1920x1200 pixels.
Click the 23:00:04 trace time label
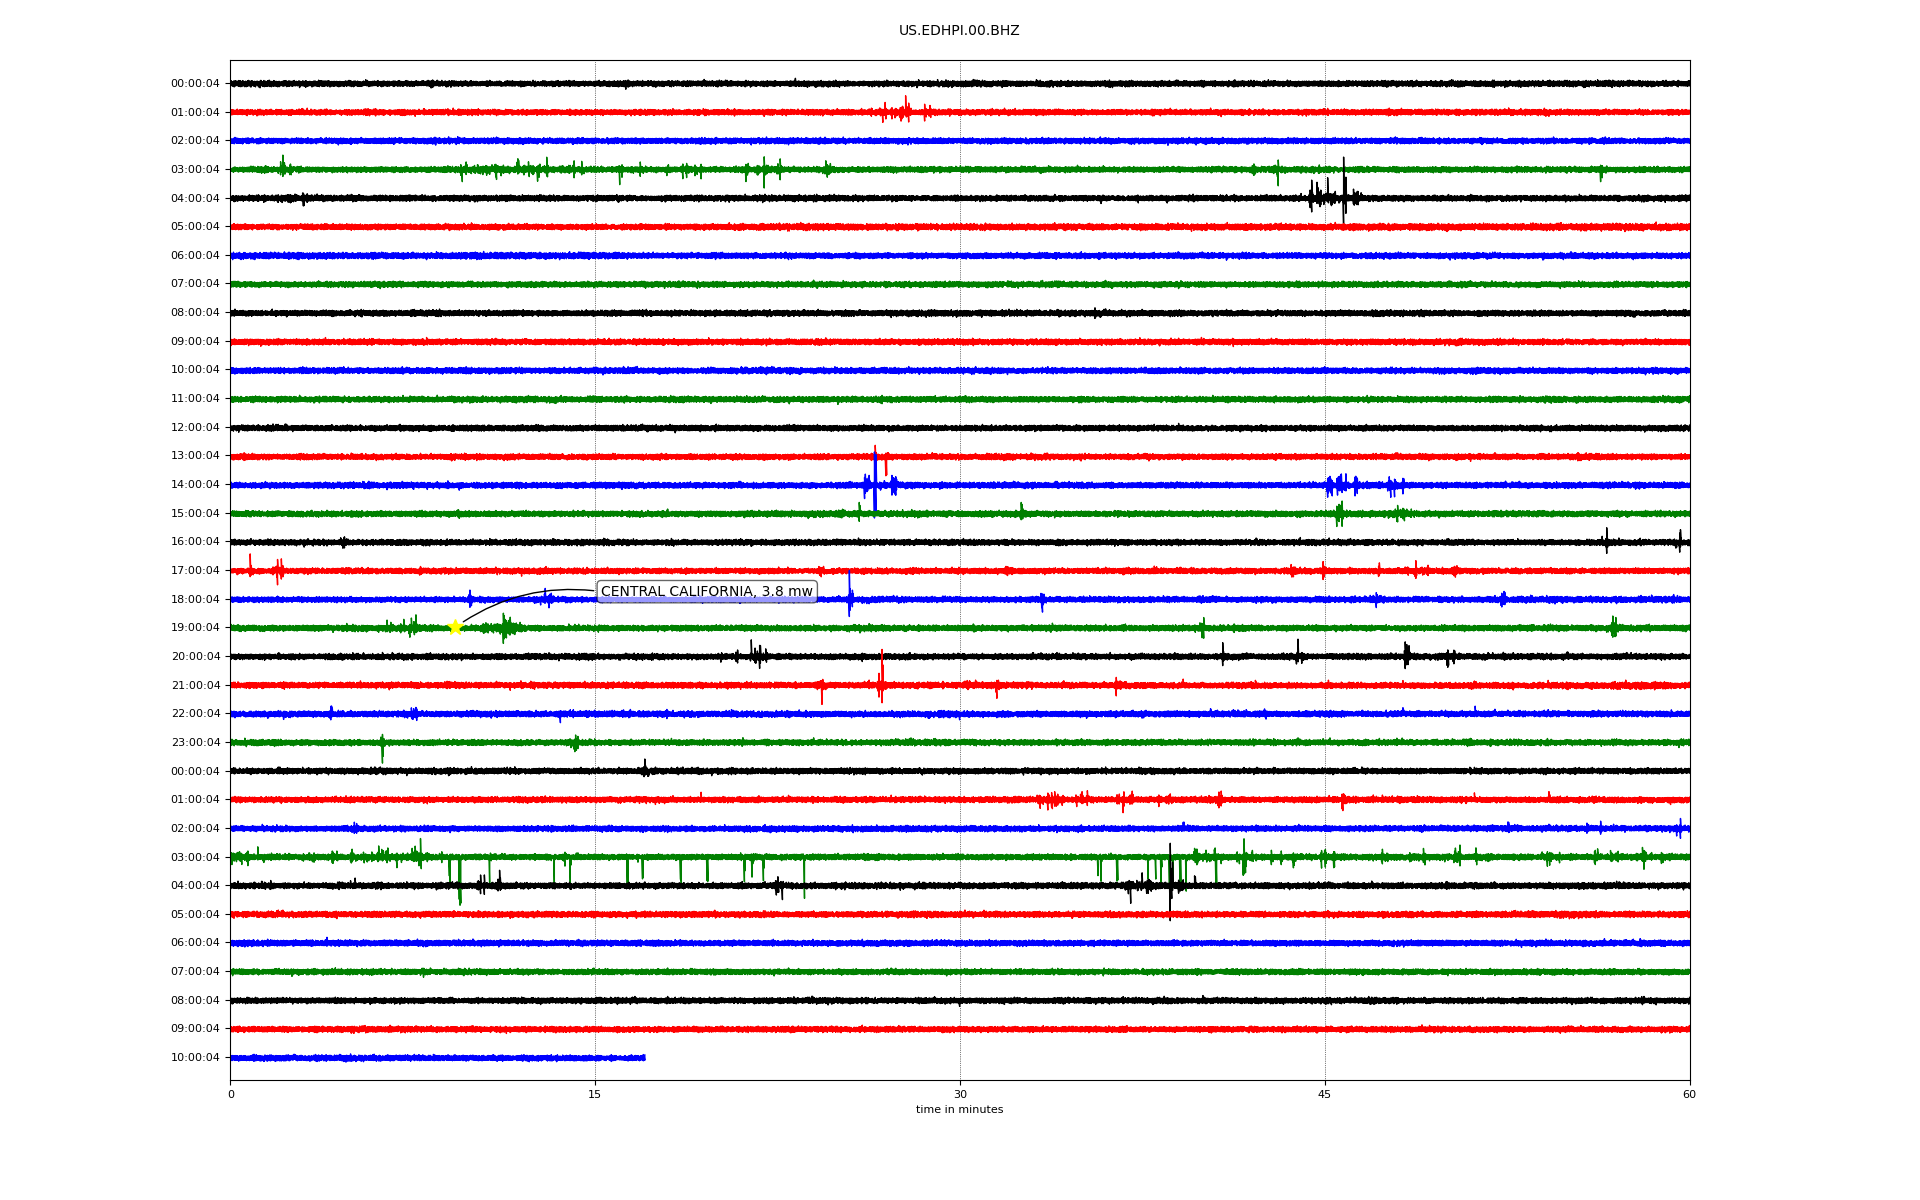[x=195, y=743]
